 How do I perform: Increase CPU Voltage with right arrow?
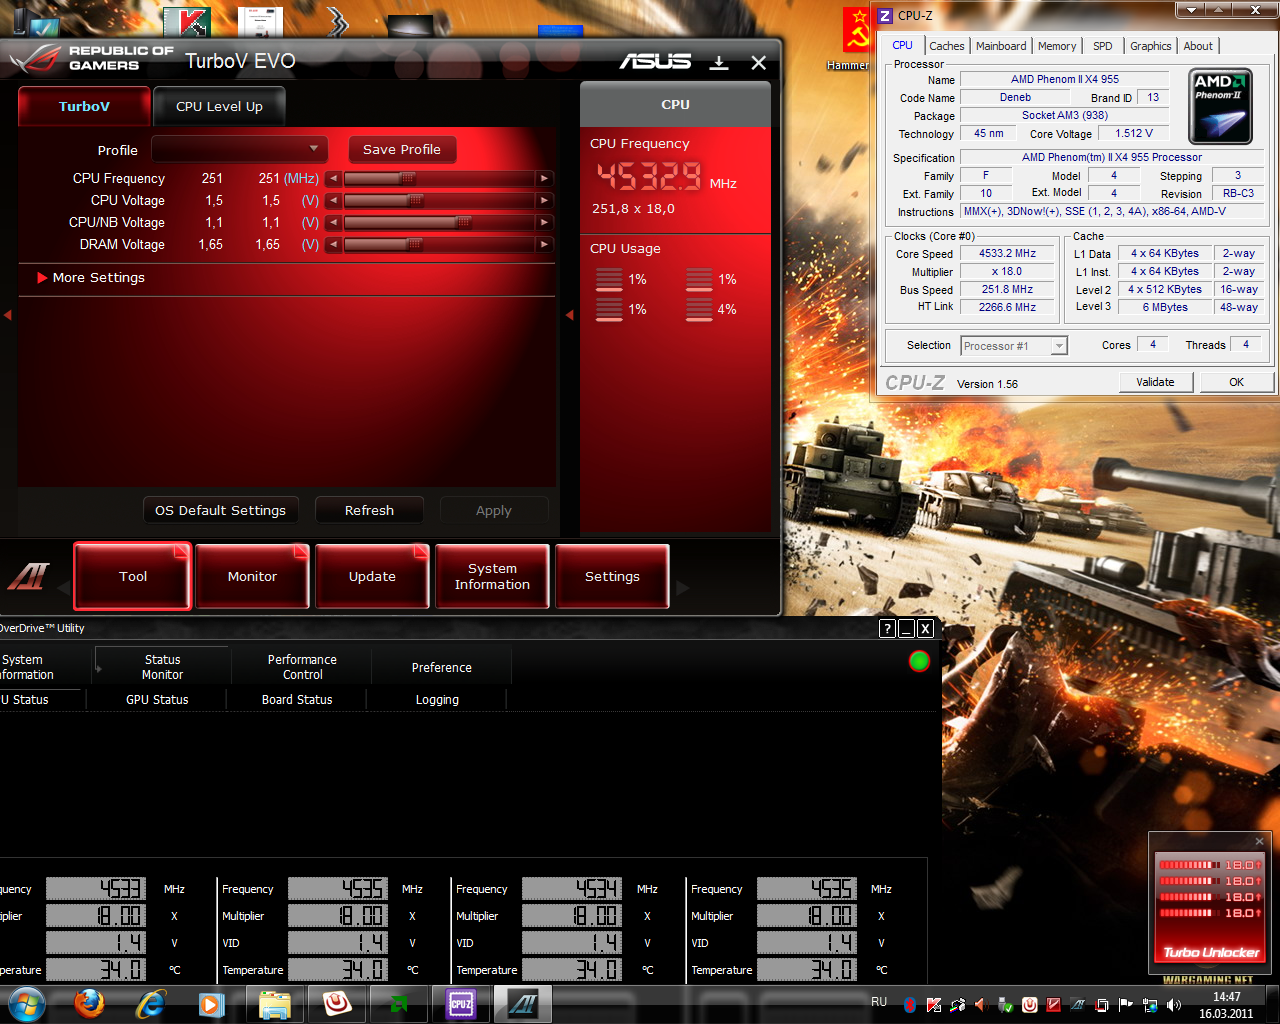544,201
